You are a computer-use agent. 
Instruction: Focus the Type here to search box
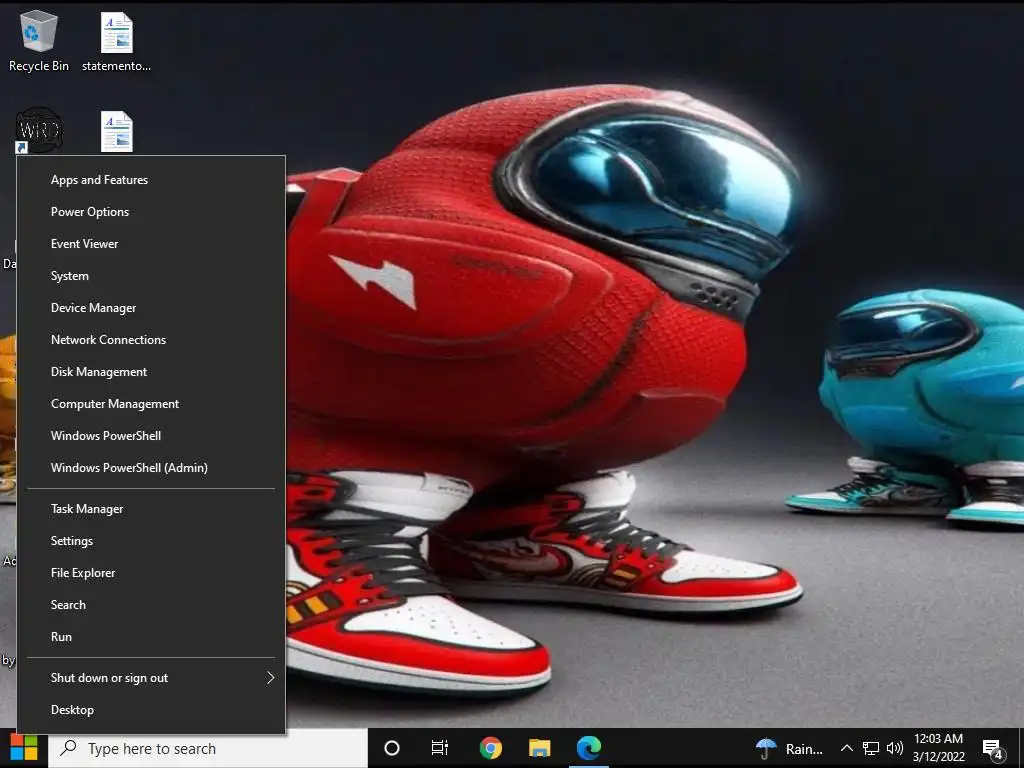coord(208,748)
